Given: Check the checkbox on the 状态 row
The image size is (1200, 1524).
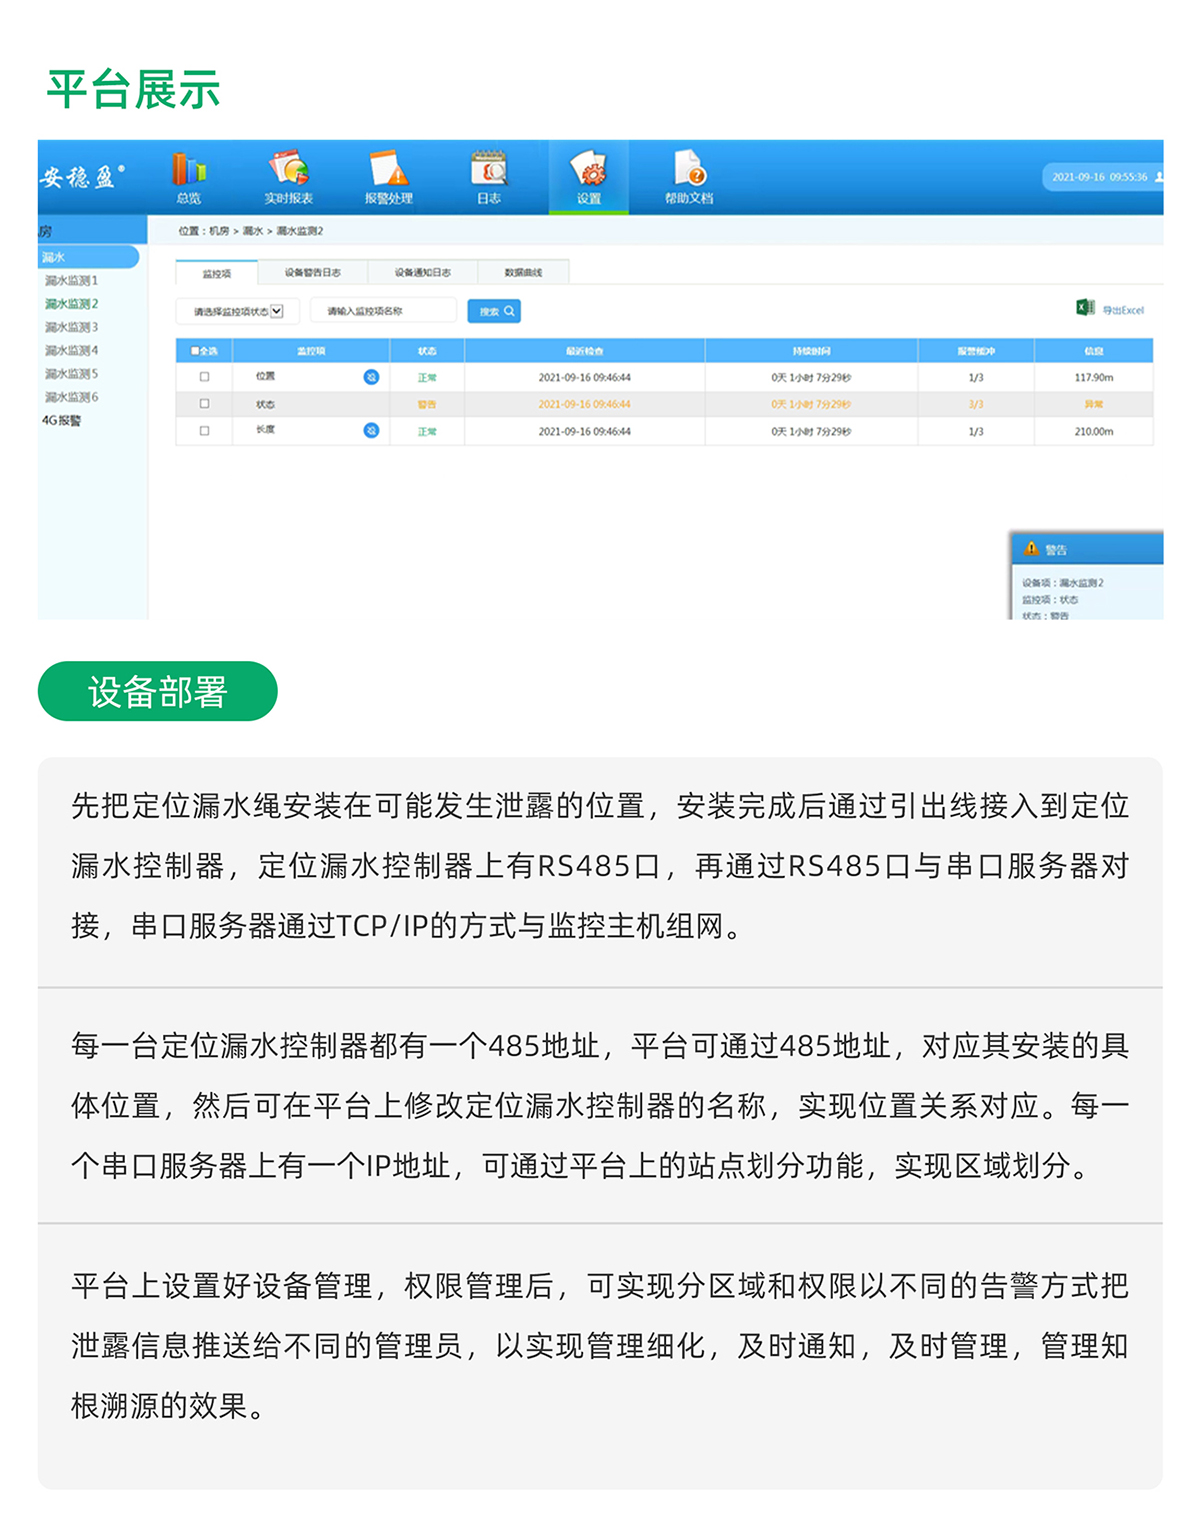Looking at the screenshot, I should (205, 404).
